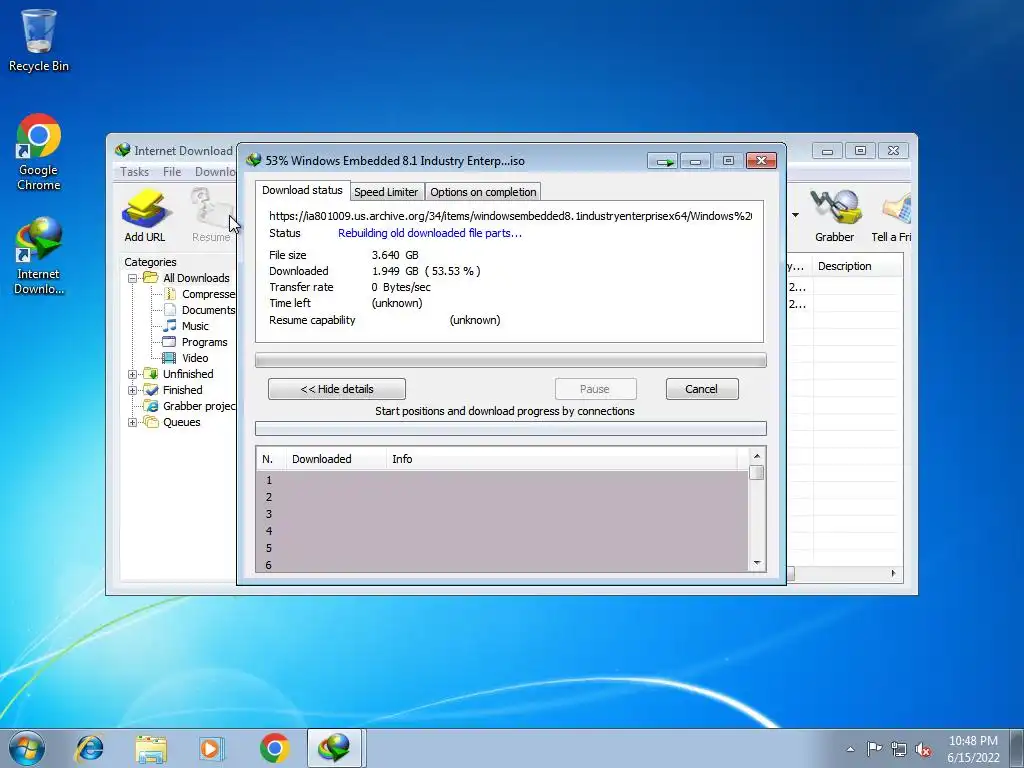1024x768 pixels.
Task: Click the download progress bar
Action: pyautogui.click(x=510, y=360)
